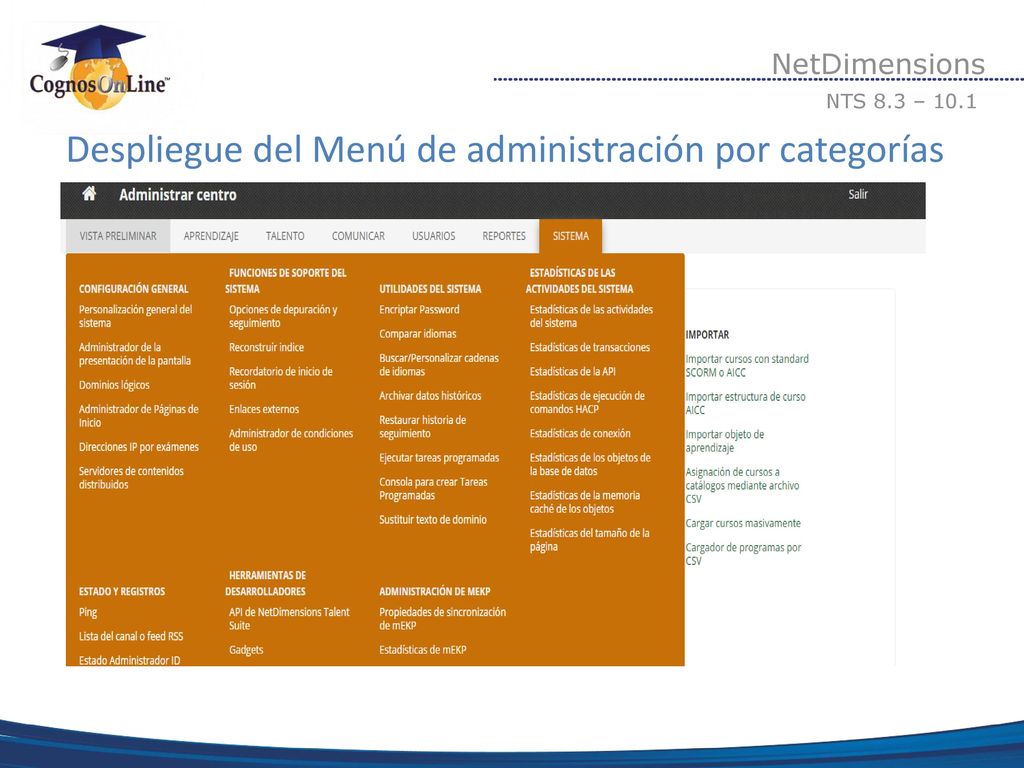This screenshot has height=768, width=1024.
Task: Open Asignación de cursos a catálogos mediante archivo CSV
Action: click(x=742, y=486)
